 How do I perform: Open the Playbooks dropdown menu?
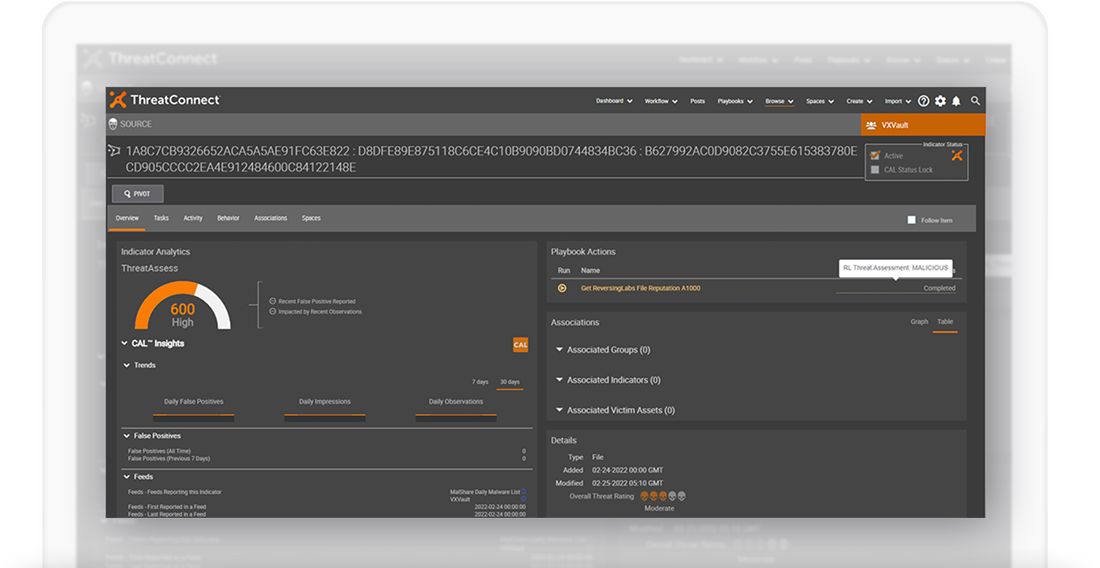coord(735,101)
